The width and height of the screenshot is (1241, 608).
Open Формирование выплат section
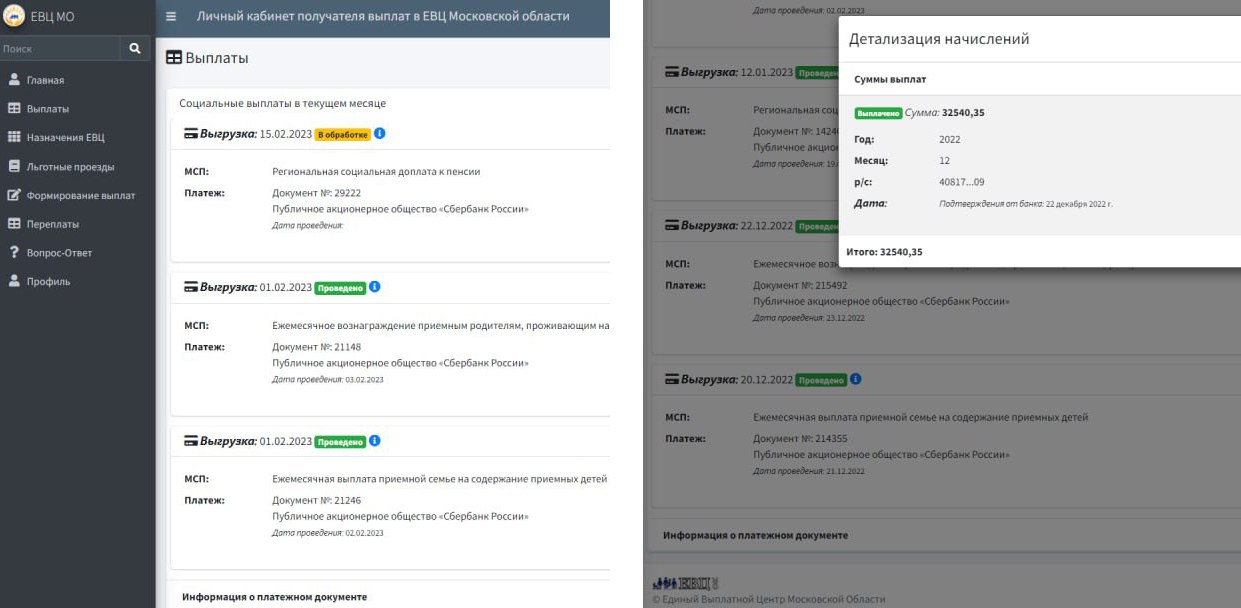(x=80, y=195)
